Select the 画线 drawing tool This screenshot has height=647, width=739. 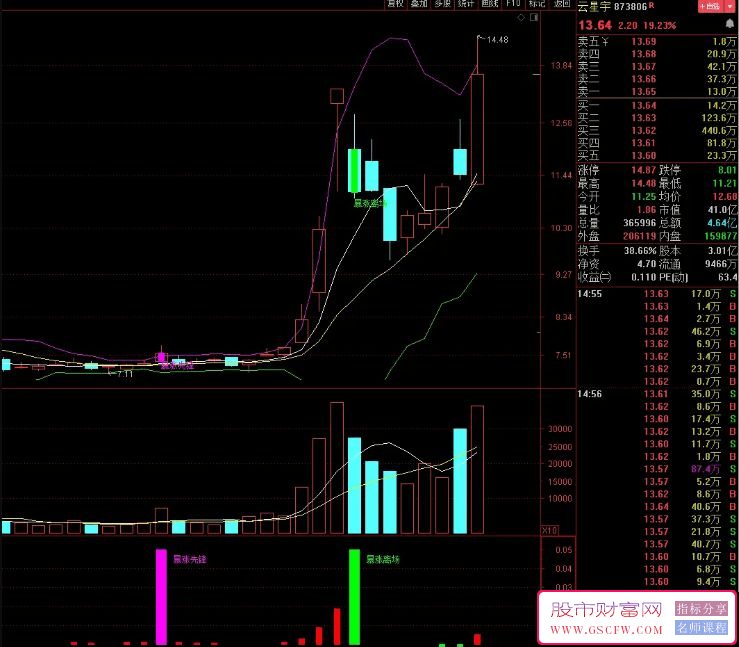tap(490, 4)
